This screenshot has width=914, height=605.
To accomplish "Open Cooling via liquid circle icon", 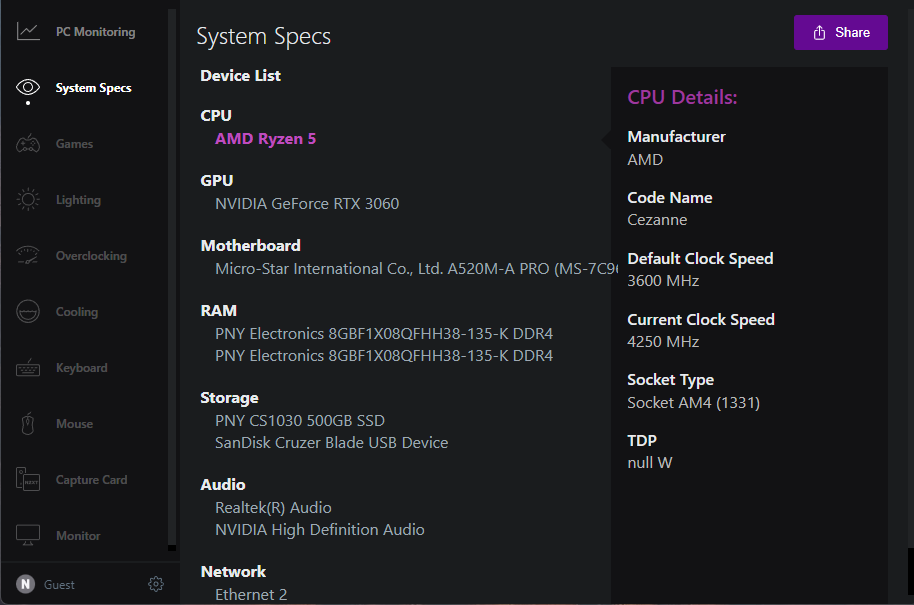I will click(x=28, y=311).
